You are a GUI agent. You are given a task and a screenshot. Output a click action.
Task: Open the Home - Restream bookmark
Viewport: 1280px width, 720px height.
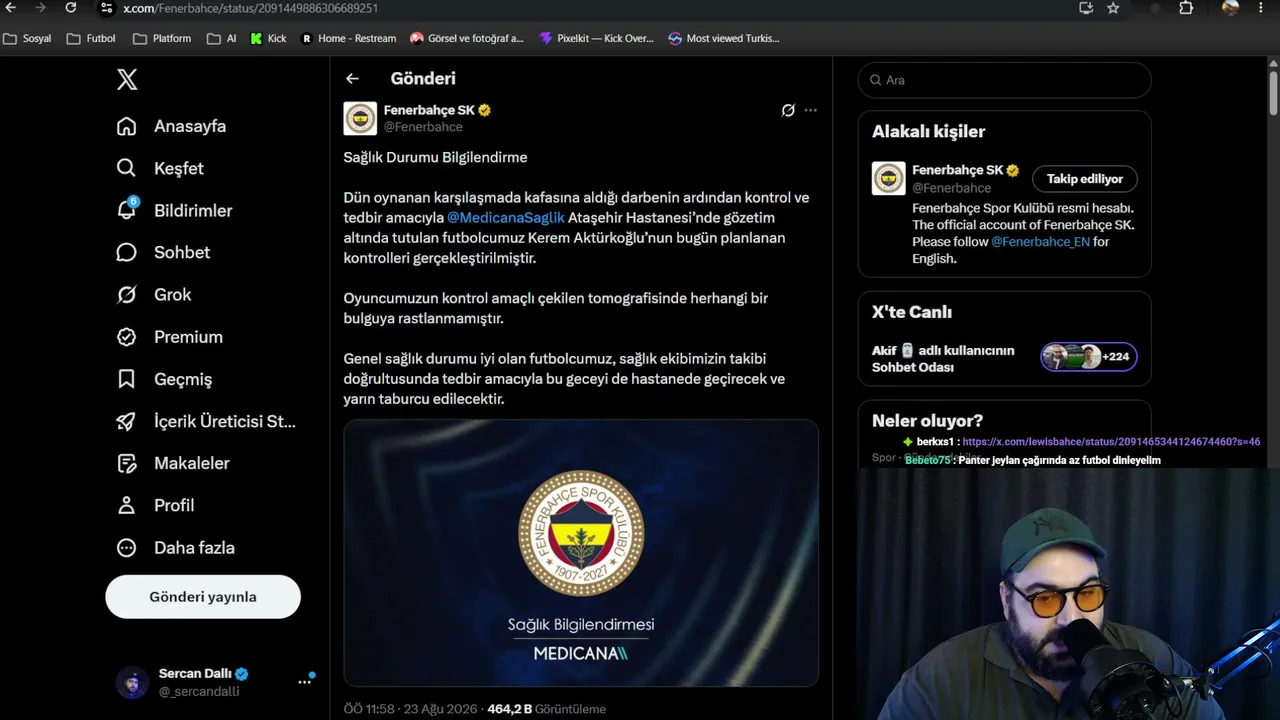coord(348,38)
